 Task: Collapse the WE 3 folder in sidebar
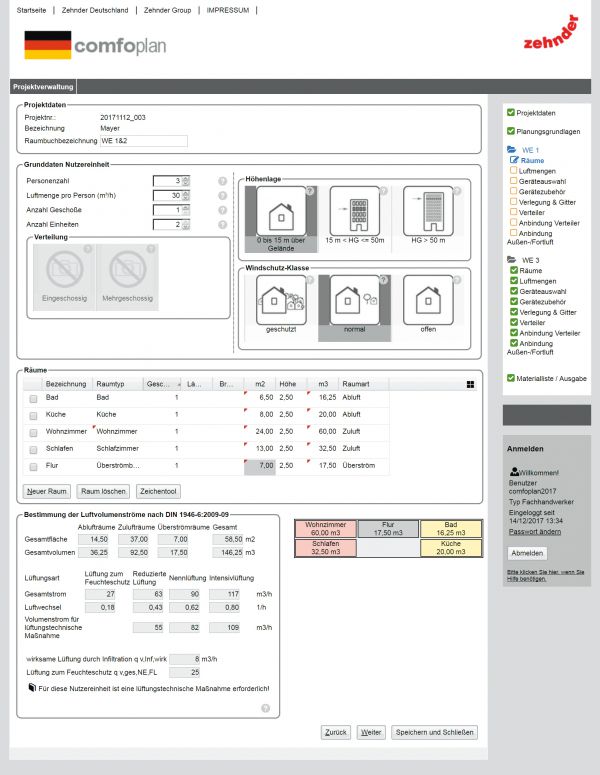tap(512, 260)
